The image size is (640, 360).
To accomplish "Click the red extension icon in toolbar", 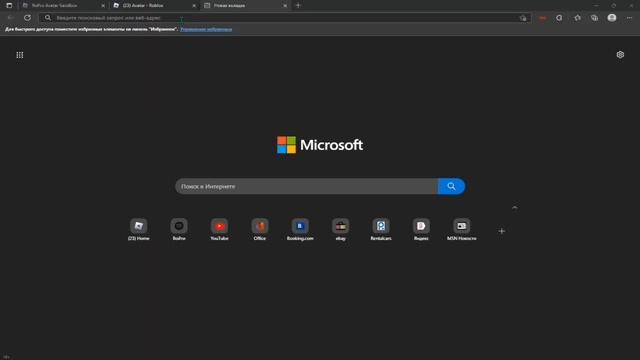I will [x=542, y=18].
